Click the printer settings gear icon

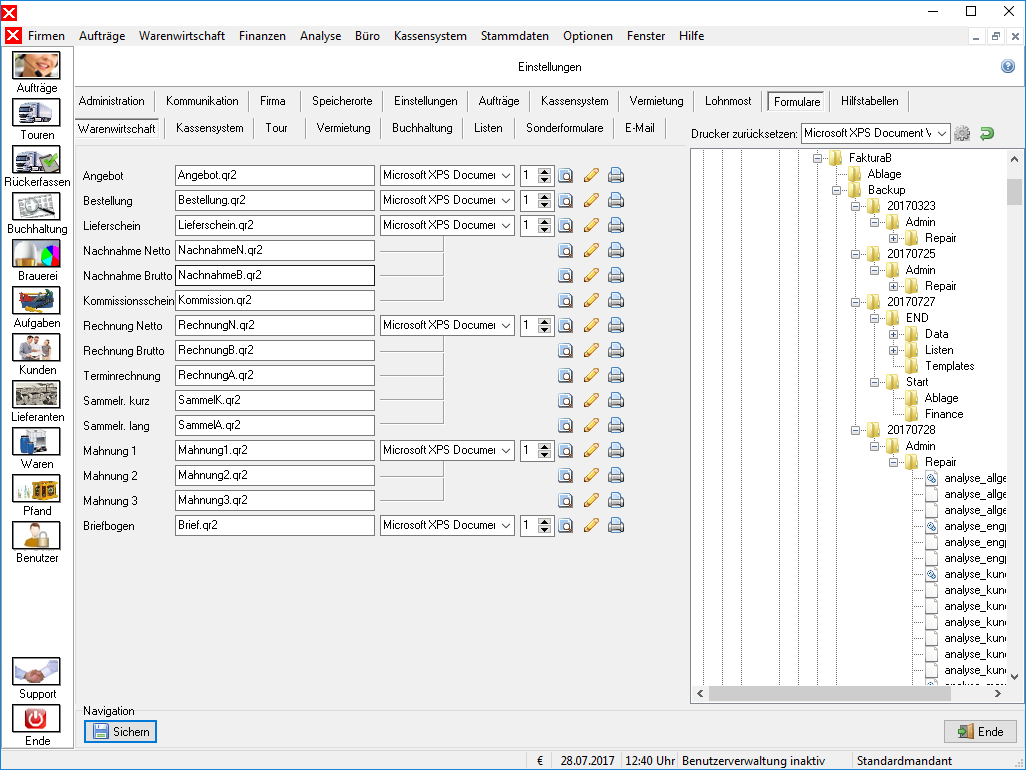pyautogui.click(x=962, y=133)
